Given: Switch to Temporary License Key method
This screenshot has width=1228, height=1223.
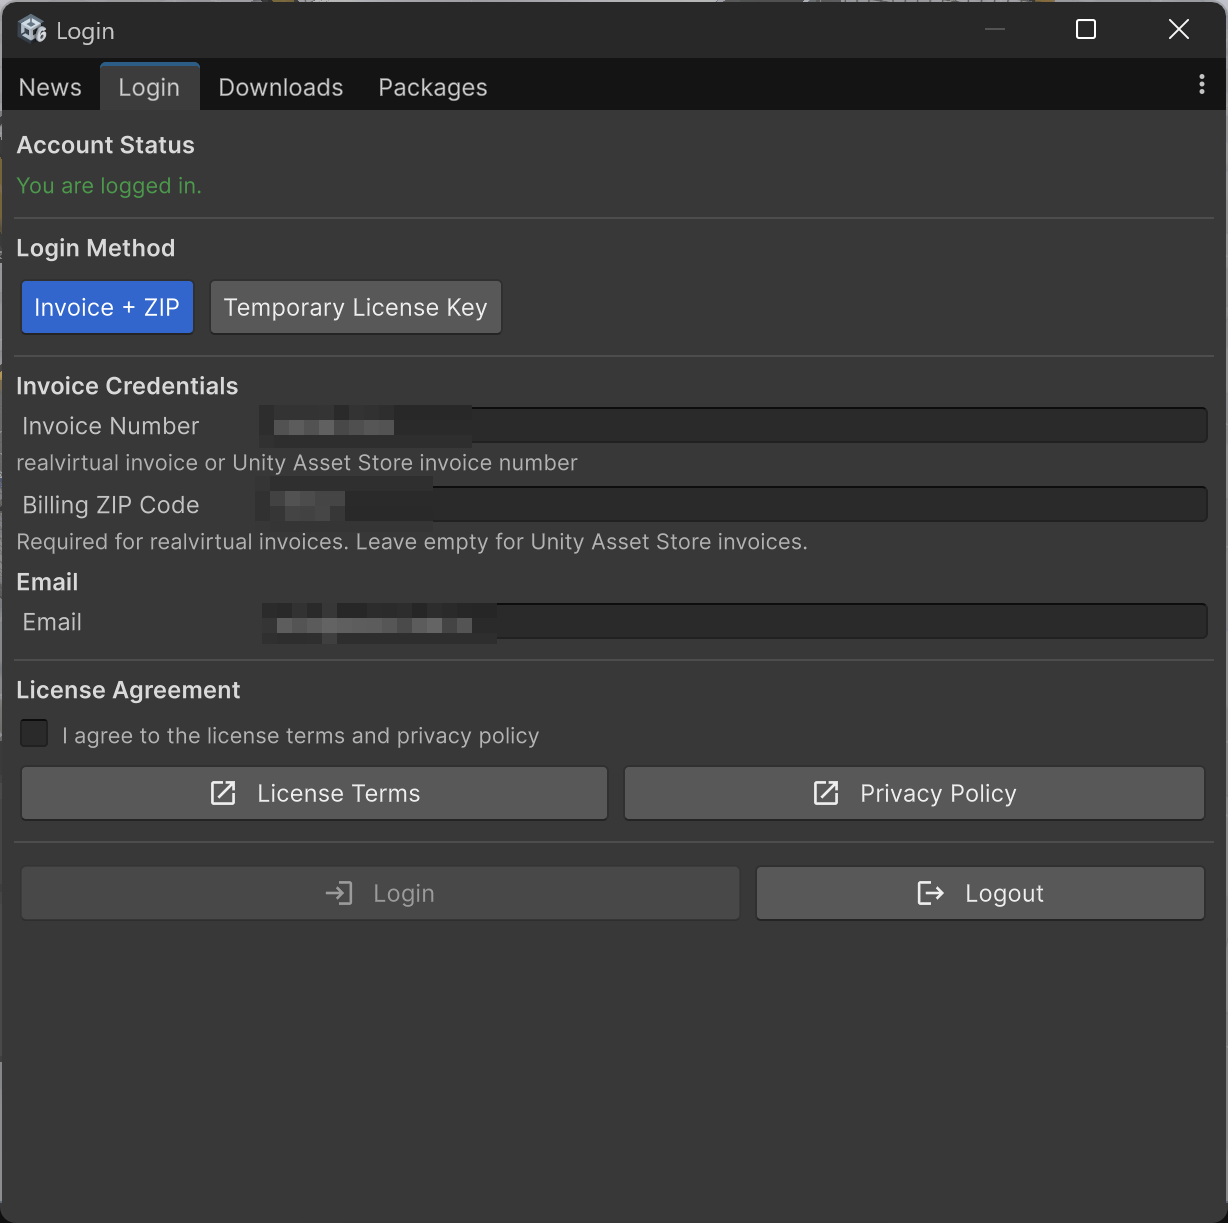Looking at the screenshot, I should [355, 307].
